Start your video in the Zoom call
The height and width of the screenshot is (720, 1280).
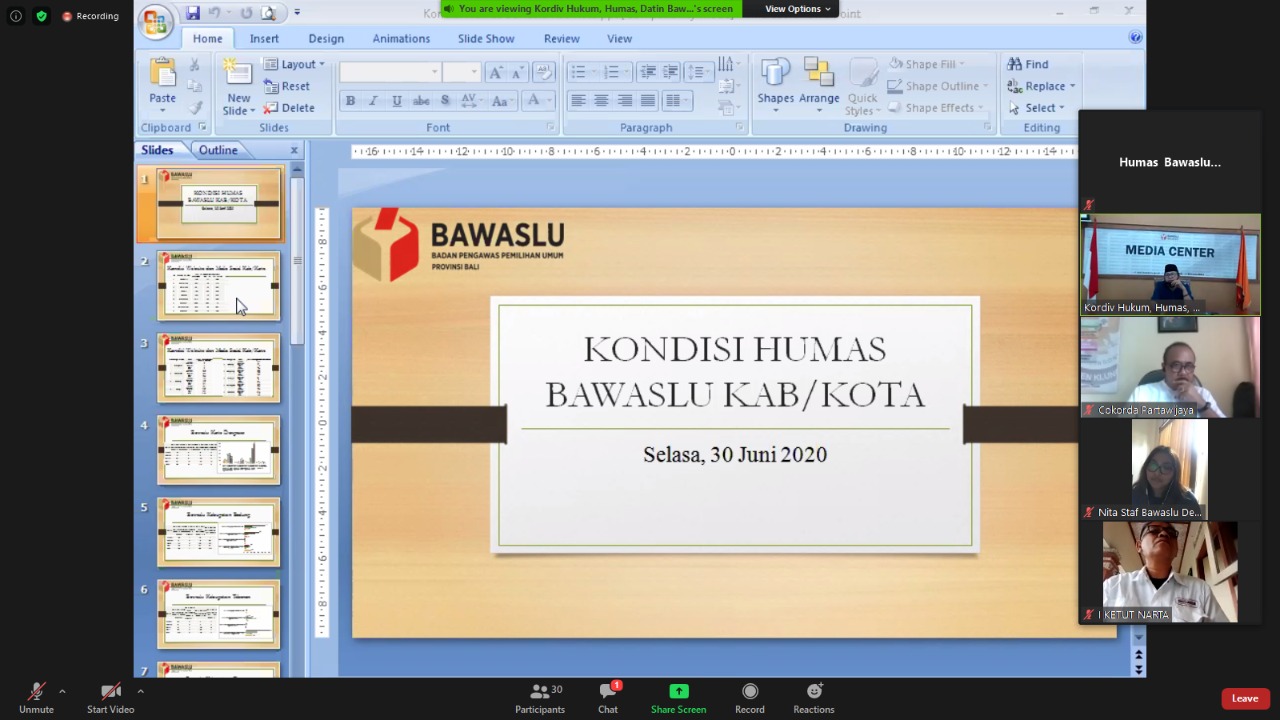(110, 697)
